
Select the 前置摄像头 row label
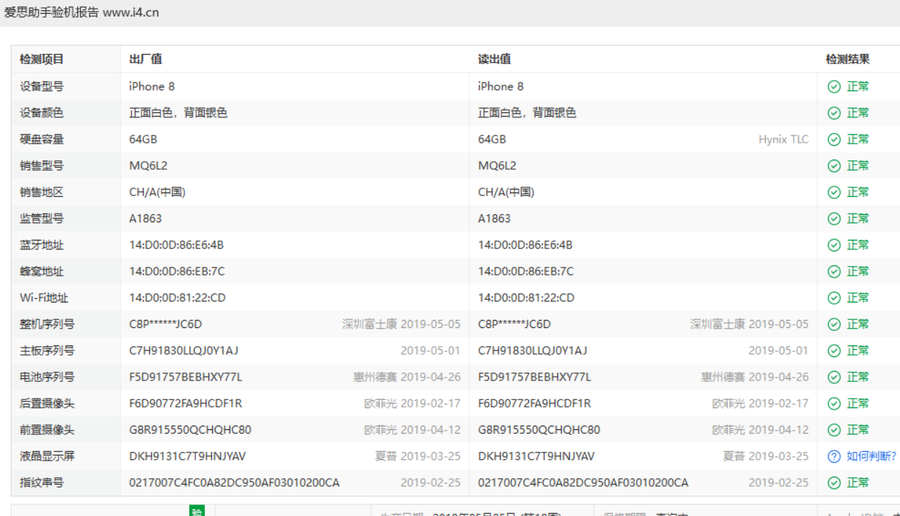pyautogui.click(x=47, y=430)
